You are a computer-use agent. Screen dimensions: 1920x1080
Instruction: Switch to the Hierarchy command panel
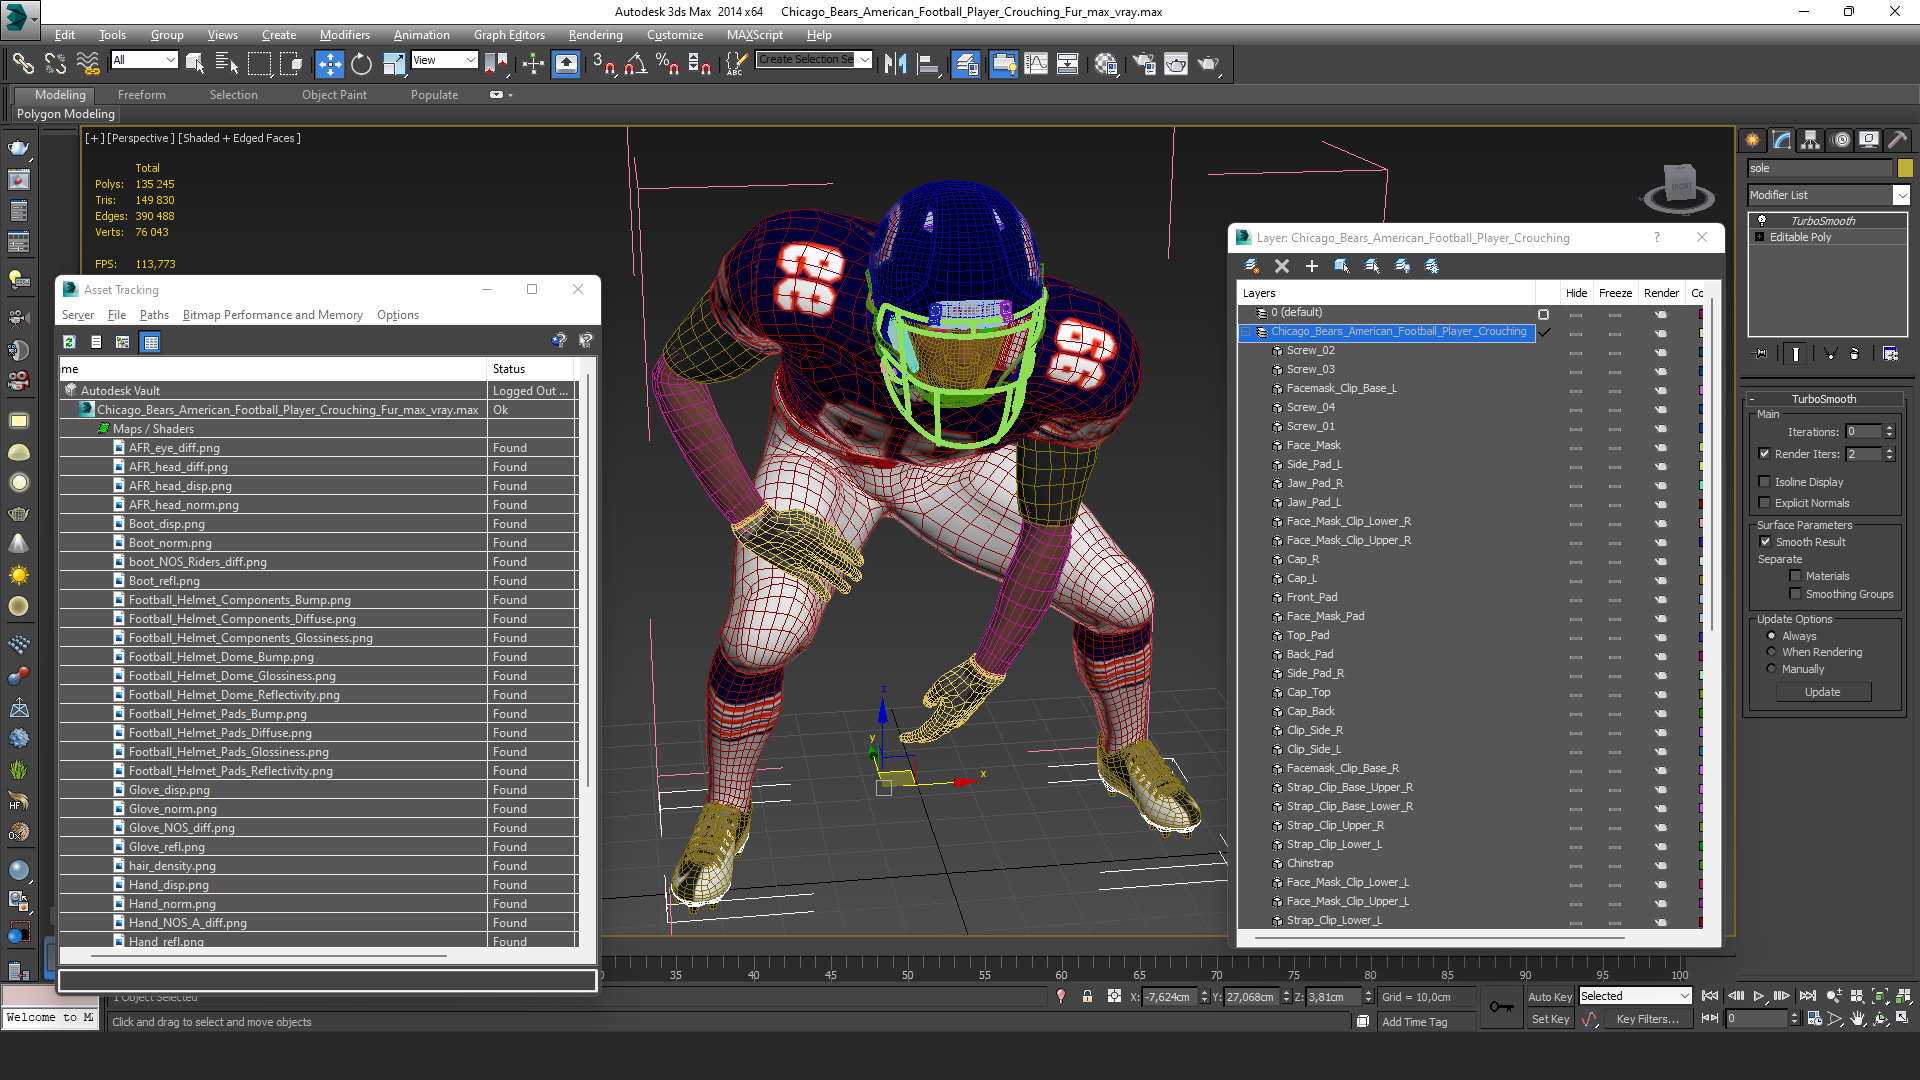tap(1811, 140)
